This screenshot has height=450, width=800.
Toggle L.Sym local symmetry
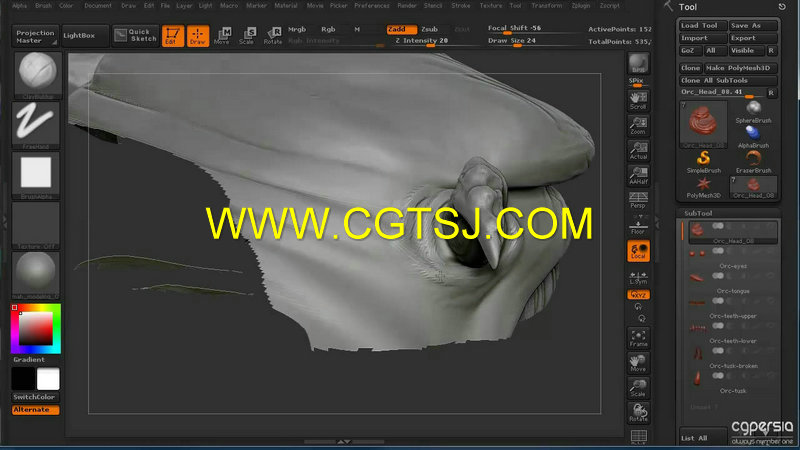click(x=638, y=277)
